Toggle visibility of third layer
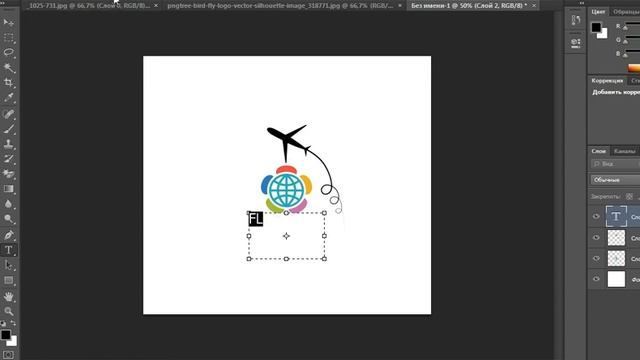Screen dimensions: 640x360 coord(596,258)
